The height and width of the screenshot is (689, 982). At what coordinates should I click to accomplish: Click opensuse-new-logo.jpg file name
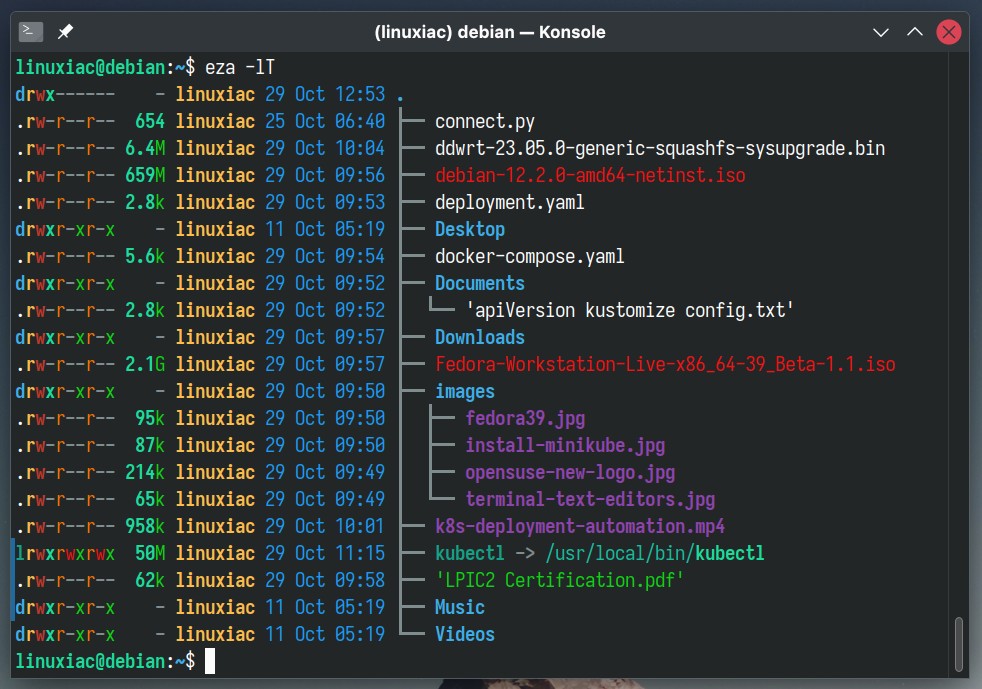tap(570, 472)
